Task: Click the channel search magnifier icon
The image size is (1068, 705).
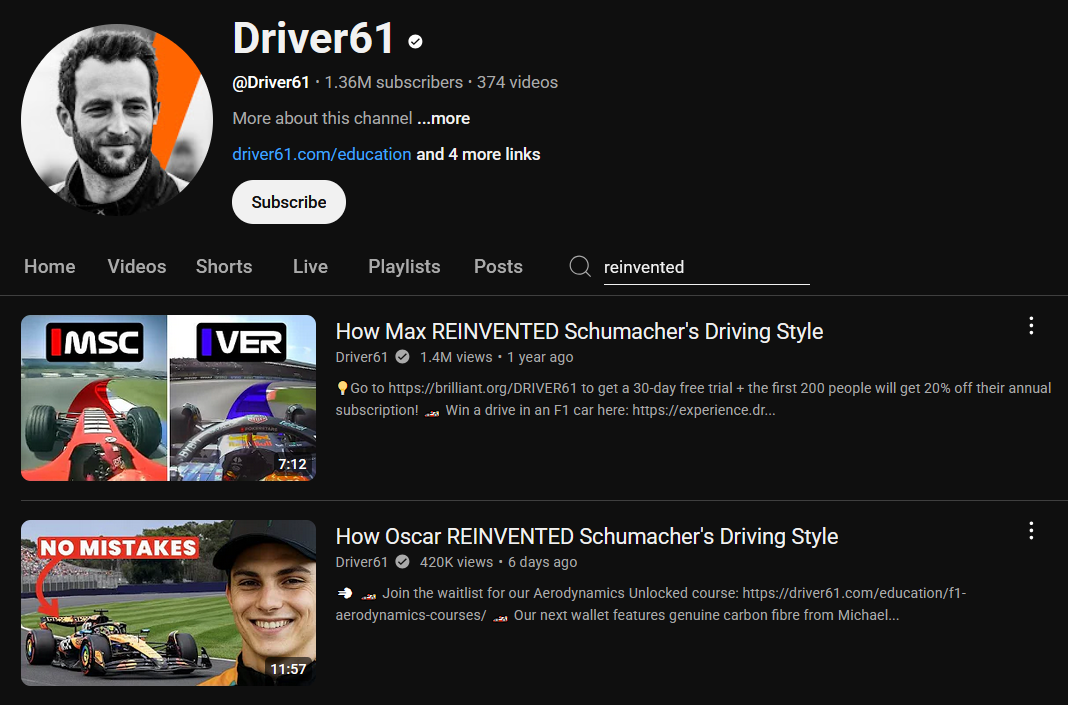Action: (580, 266)
